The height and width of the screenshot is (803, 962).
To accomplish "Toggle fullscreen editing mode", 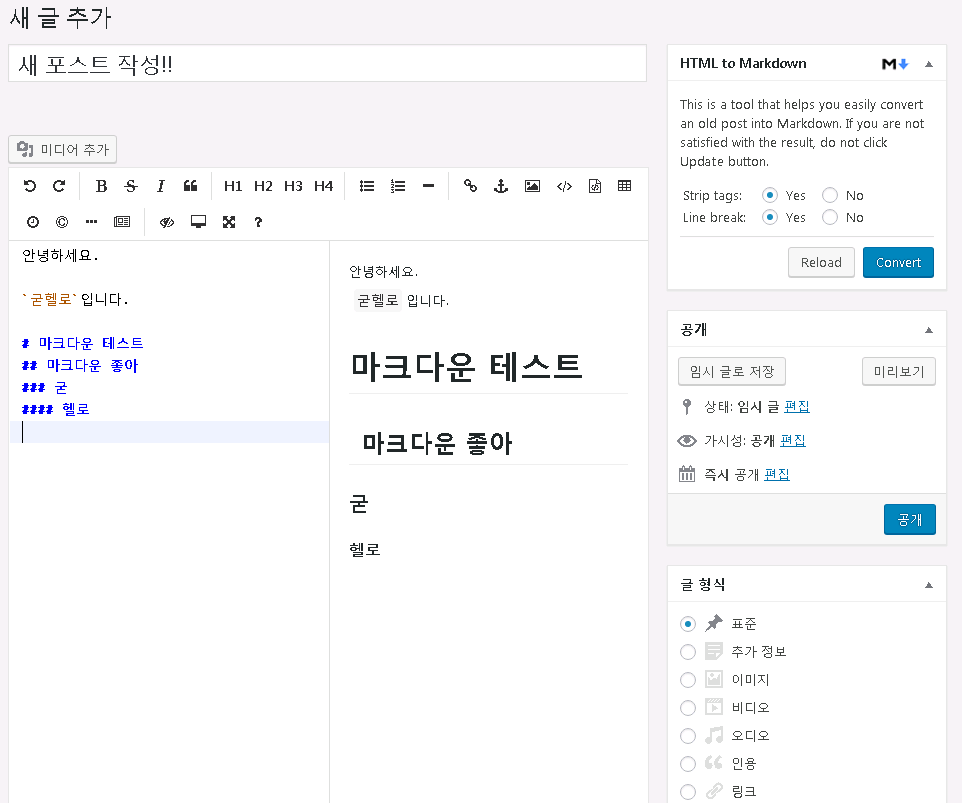I will point(229,222).
